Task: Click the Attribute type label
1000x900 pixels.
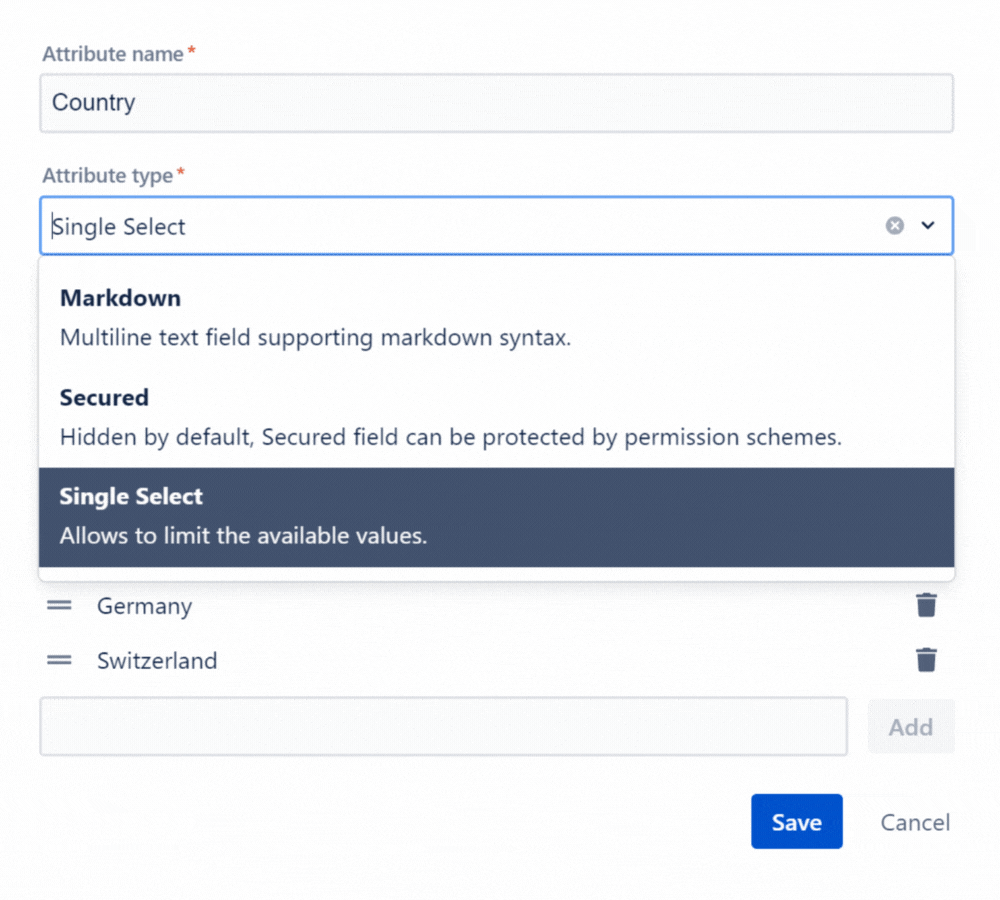Action: 108,176
